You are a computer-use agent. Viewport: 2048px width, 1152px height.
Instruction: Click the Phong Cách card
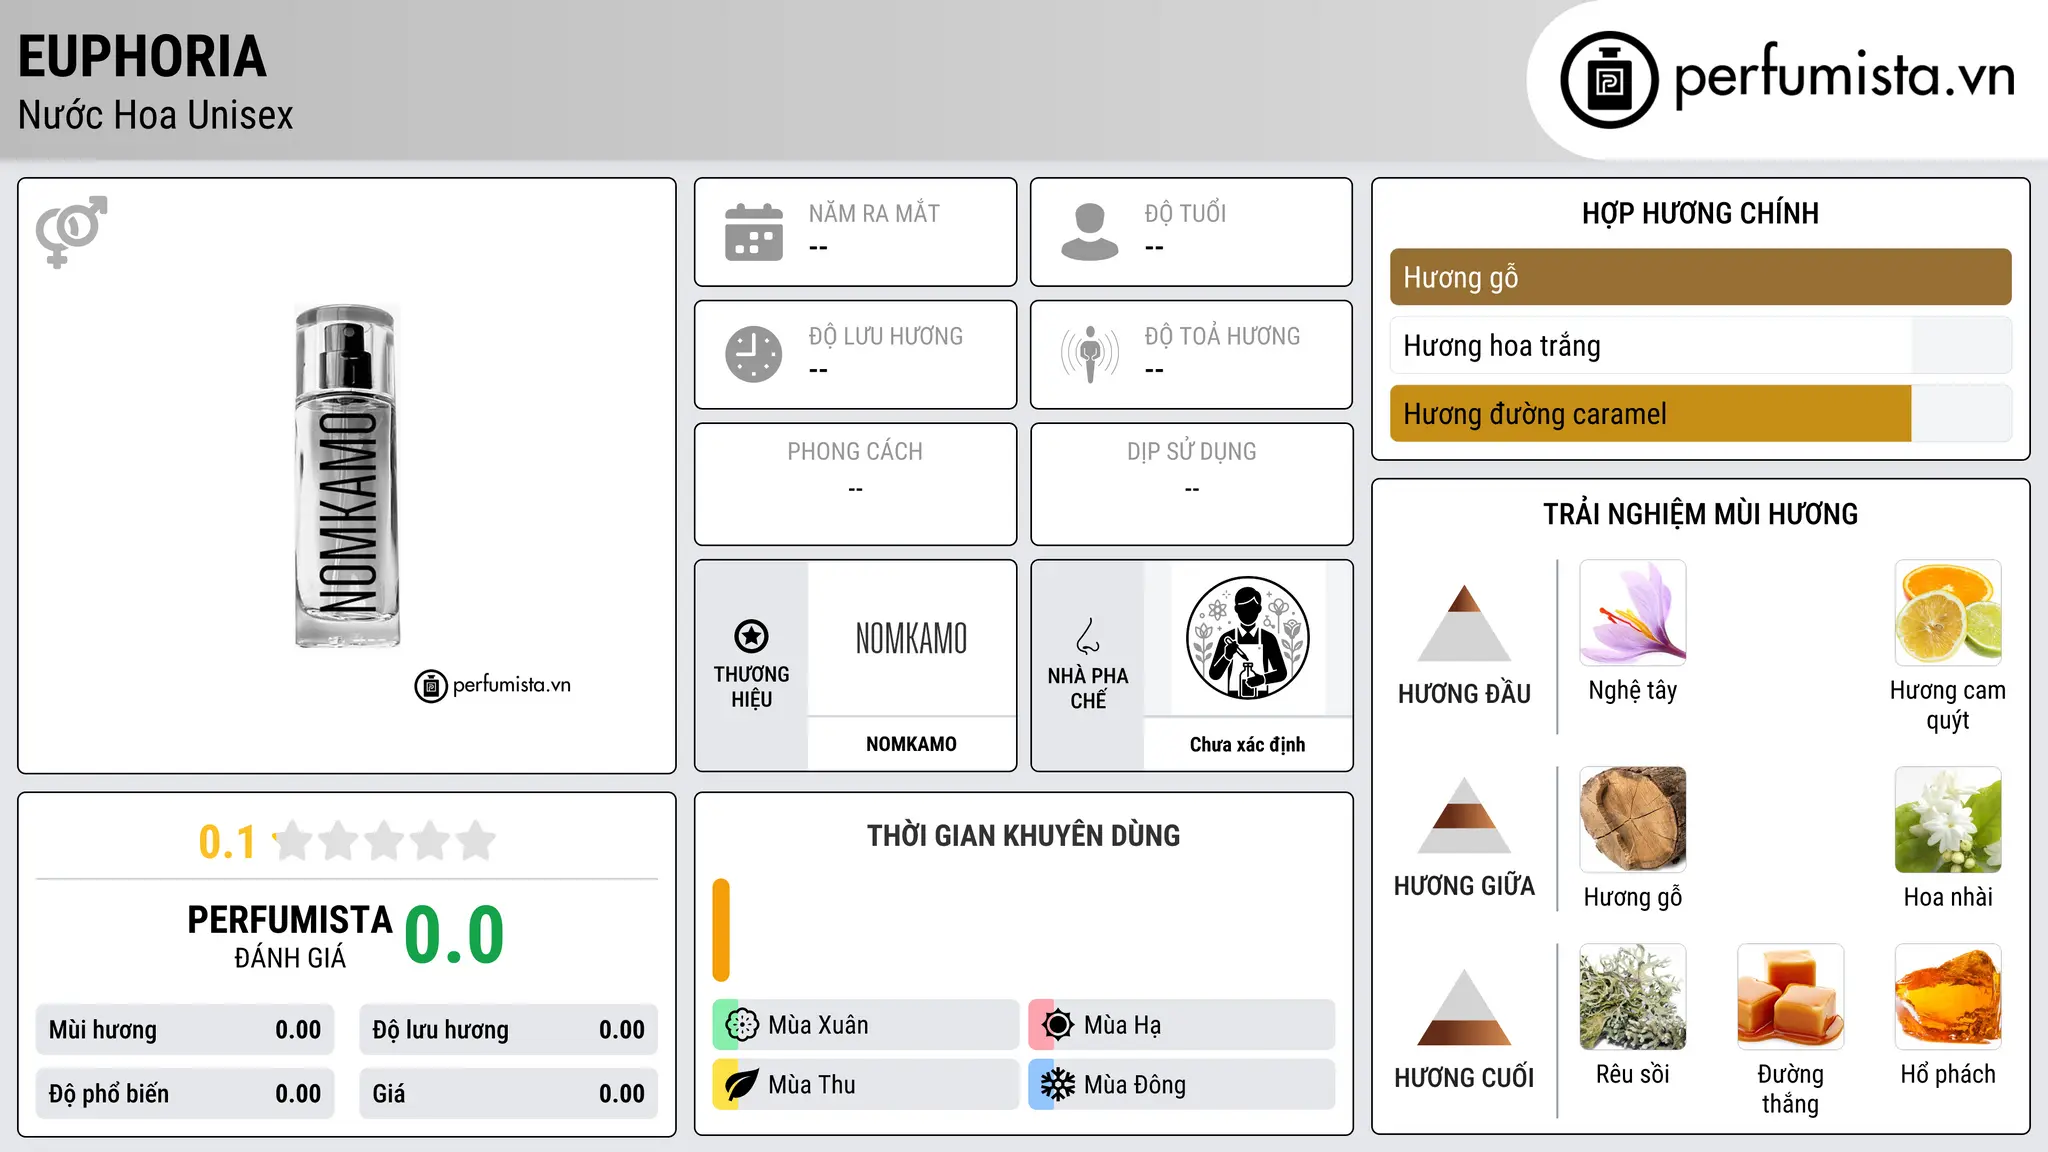pos(855,484)
